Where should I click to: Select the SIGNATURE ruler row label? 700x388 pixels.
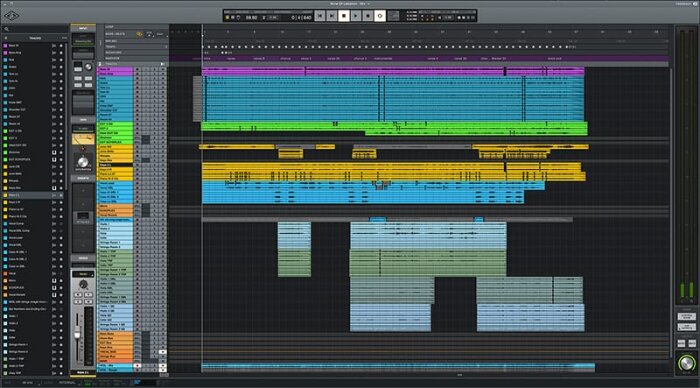(113, 52)
